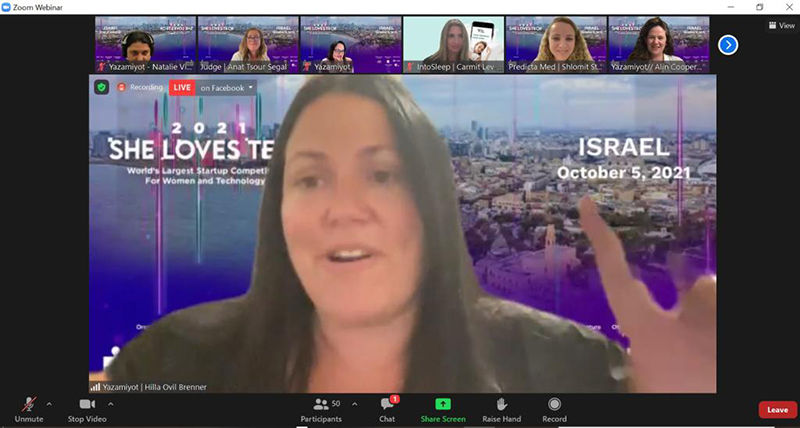This screenshot has width=800, height=428.
Task: Raise Hand in the webinar
Action: pyautogui.click(x=502, y=410)
